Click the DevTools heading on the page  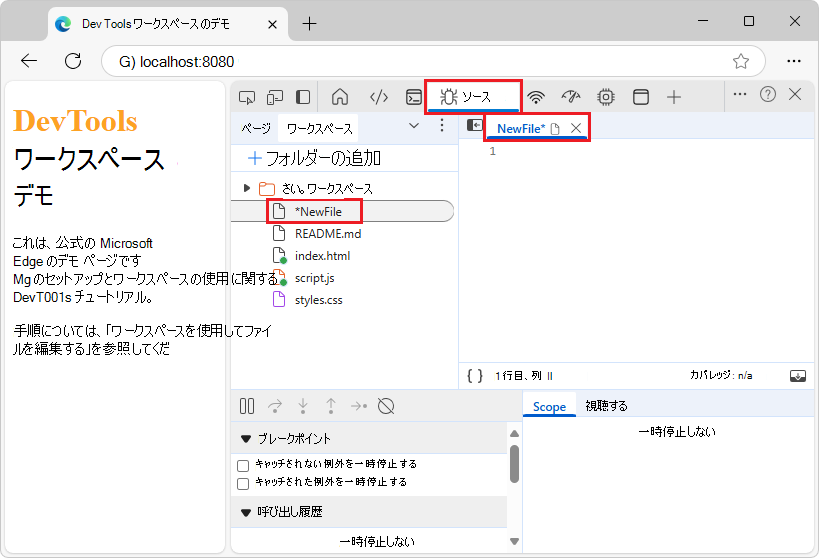(75, 121)
